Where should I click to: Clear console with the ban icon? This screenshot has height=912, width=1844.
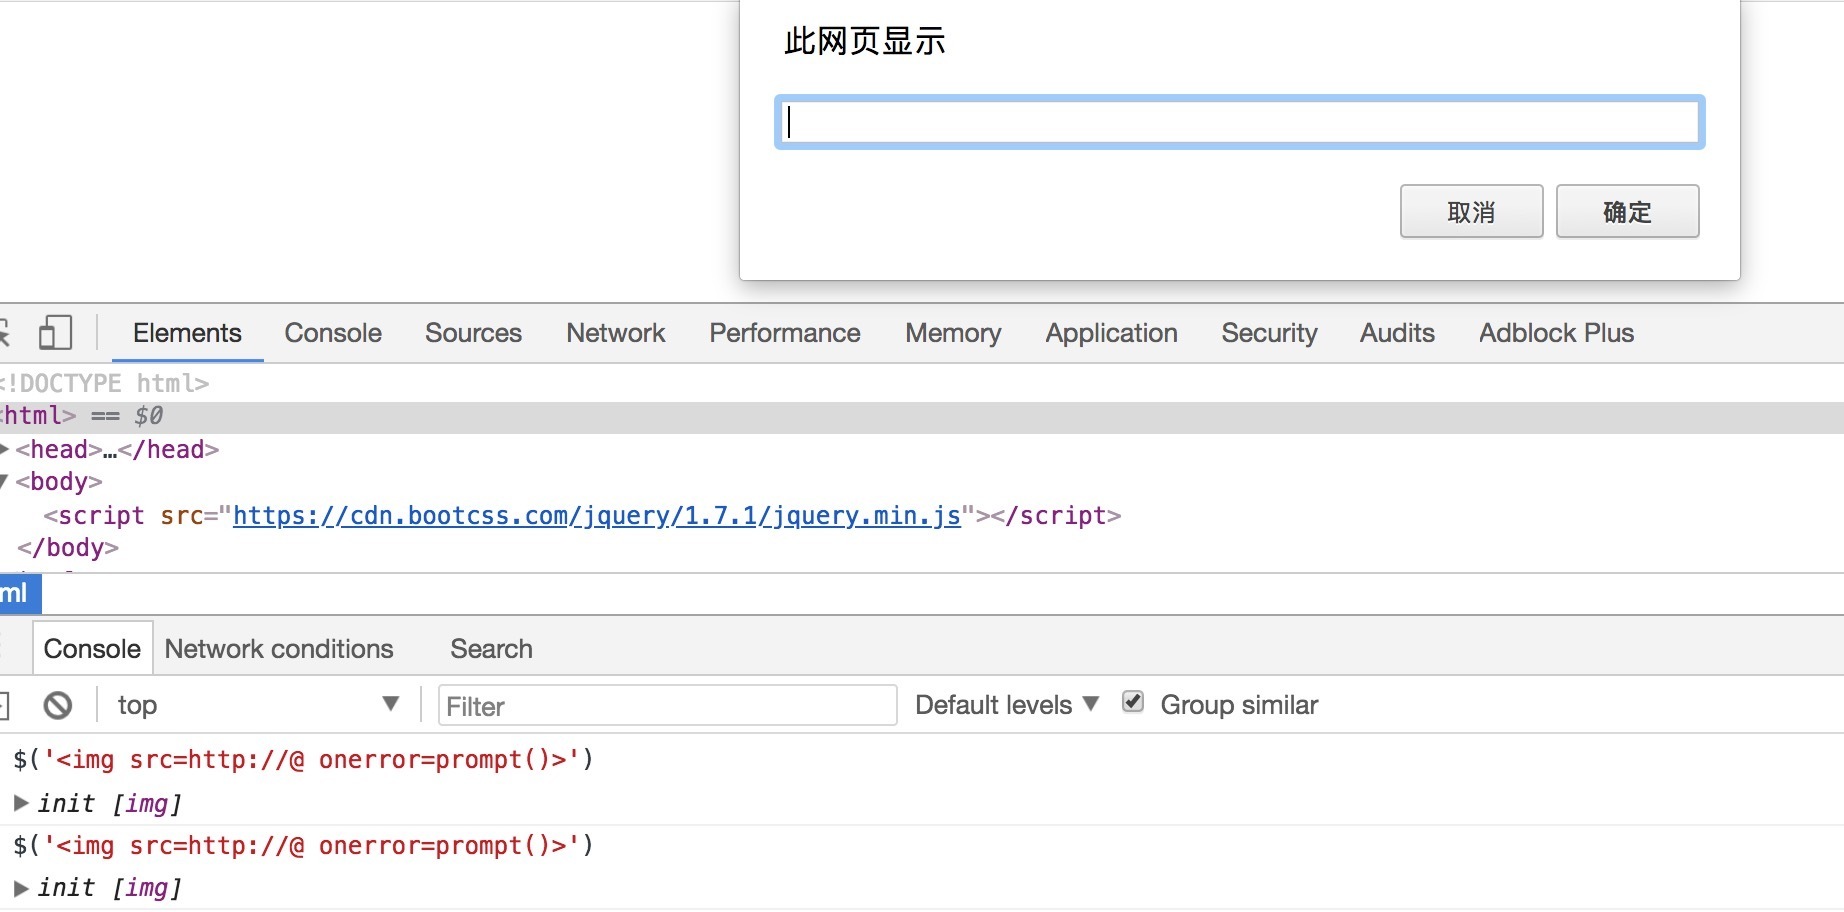(58, 705)
